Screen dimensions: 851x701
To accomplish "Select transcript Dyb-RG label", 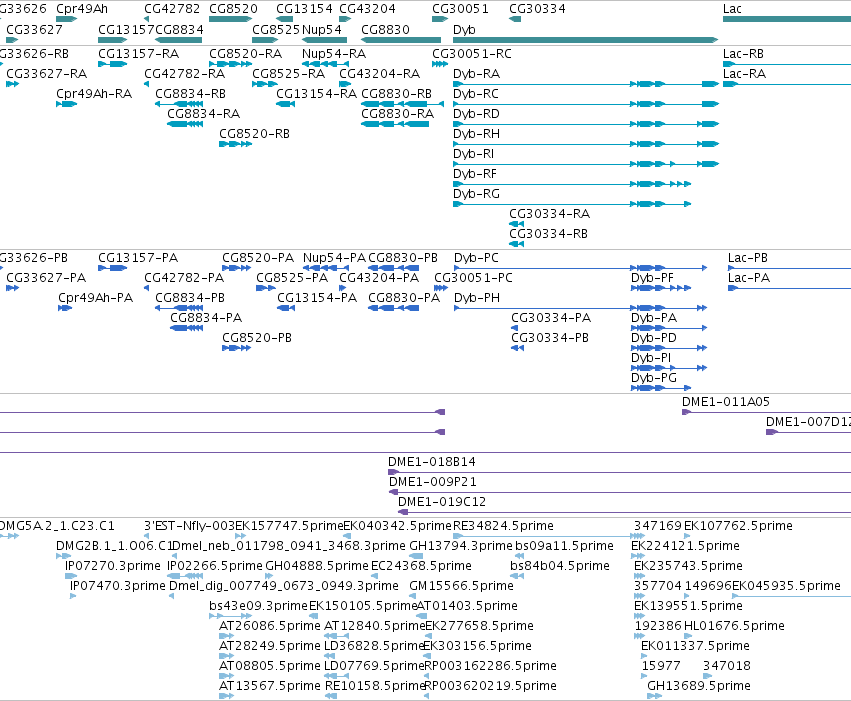I will point(477,194).
